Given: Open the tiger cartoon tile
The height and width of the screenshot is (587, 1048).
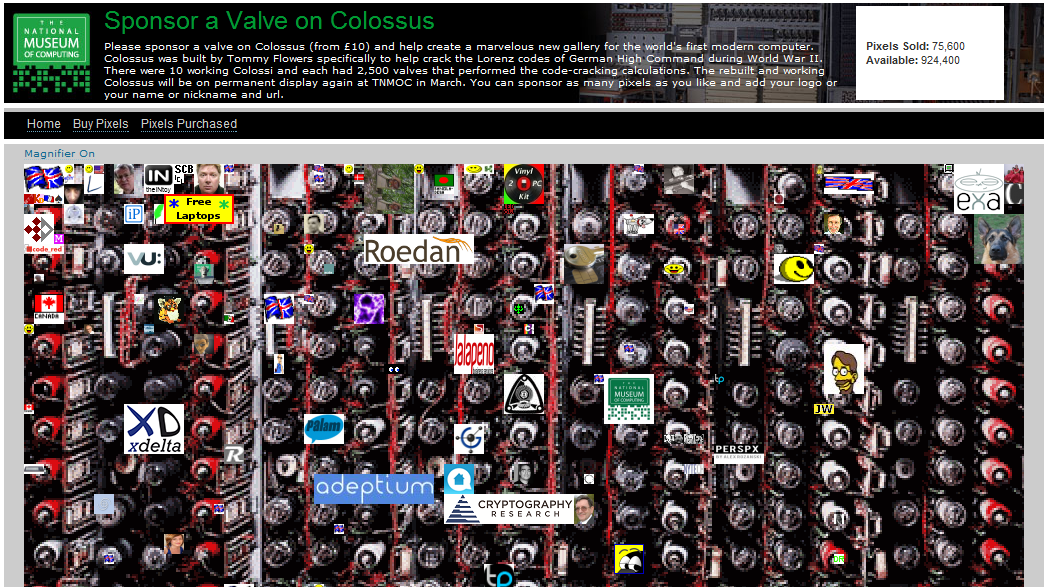Looking at the screenshot, I should coord(168,310).
